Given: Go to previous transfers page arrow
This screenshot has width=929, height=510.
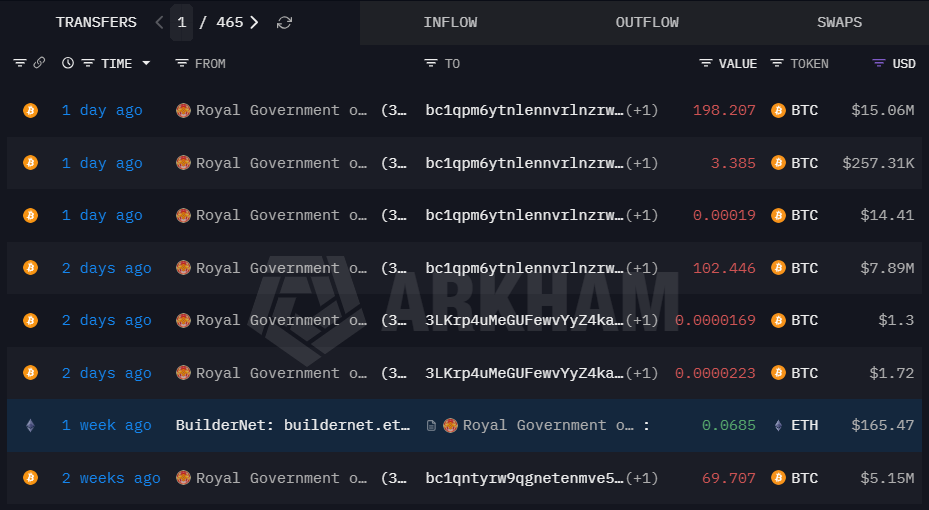Looking at the screenshot, I should point(159,23).
